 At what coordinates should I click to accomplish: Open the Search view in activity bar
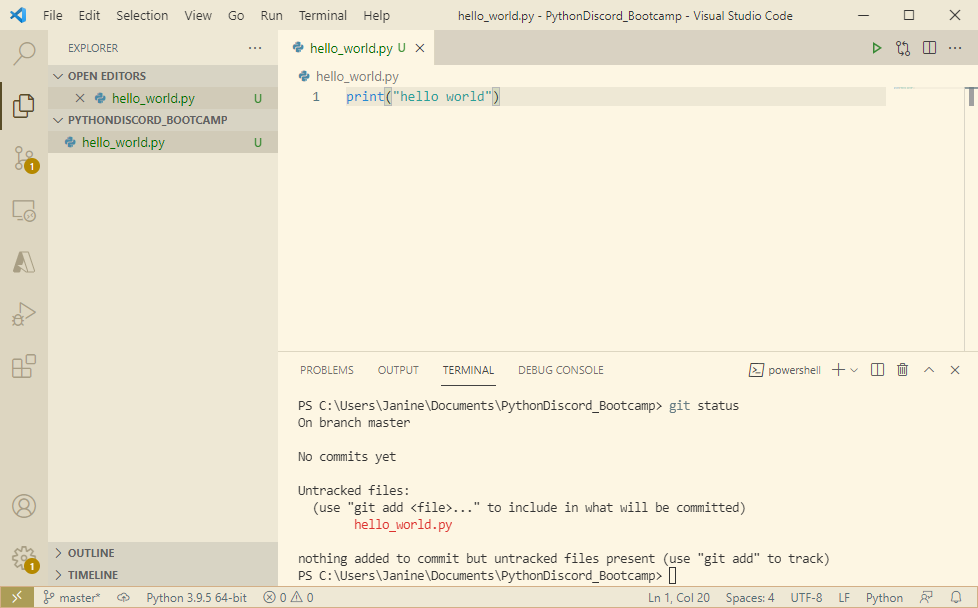24,54
